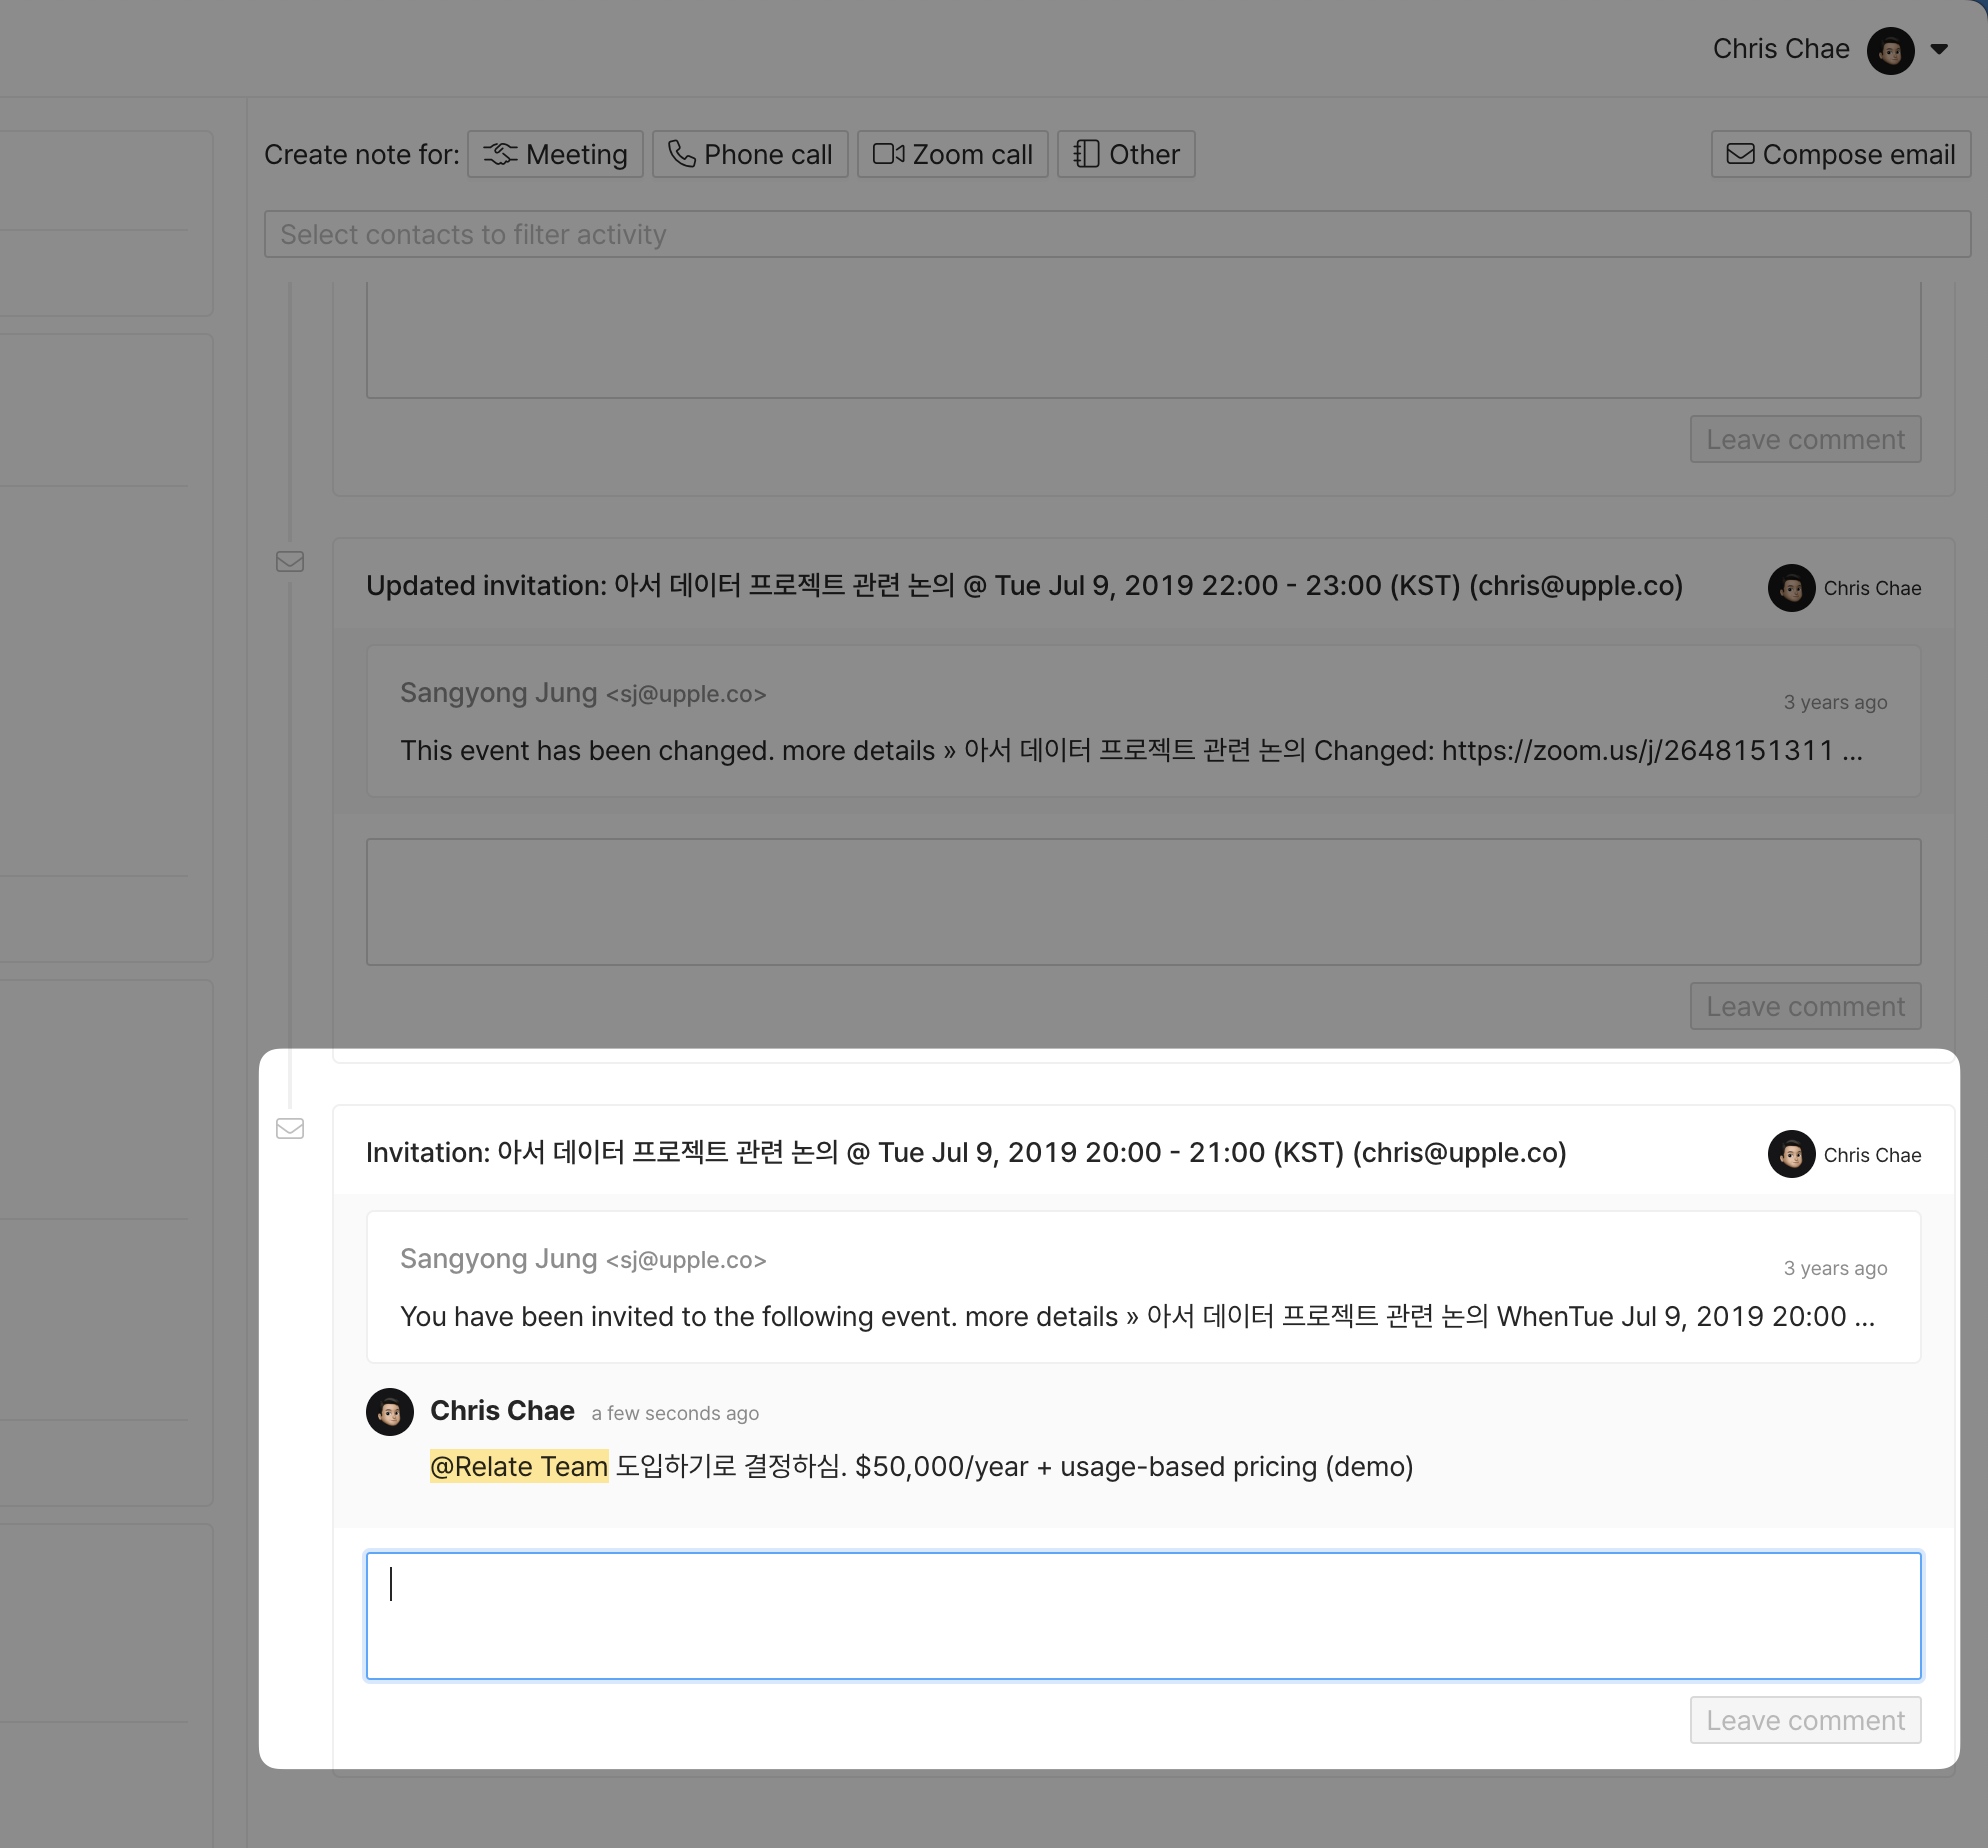Click comment box under Updated invitation

[1142, 902]
